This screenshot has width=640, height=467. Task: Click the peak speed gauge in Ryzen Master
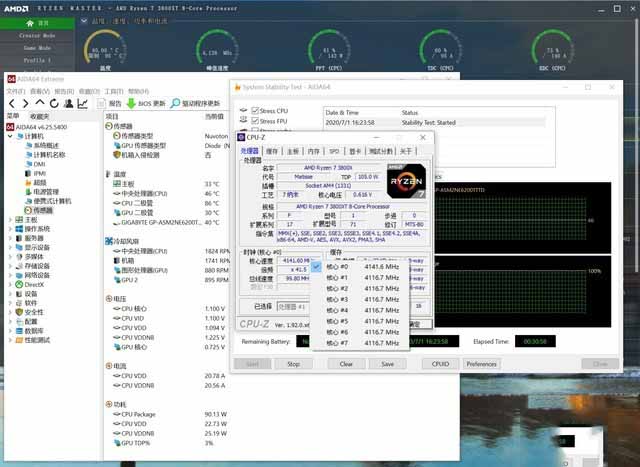click(x=217, y=49)
